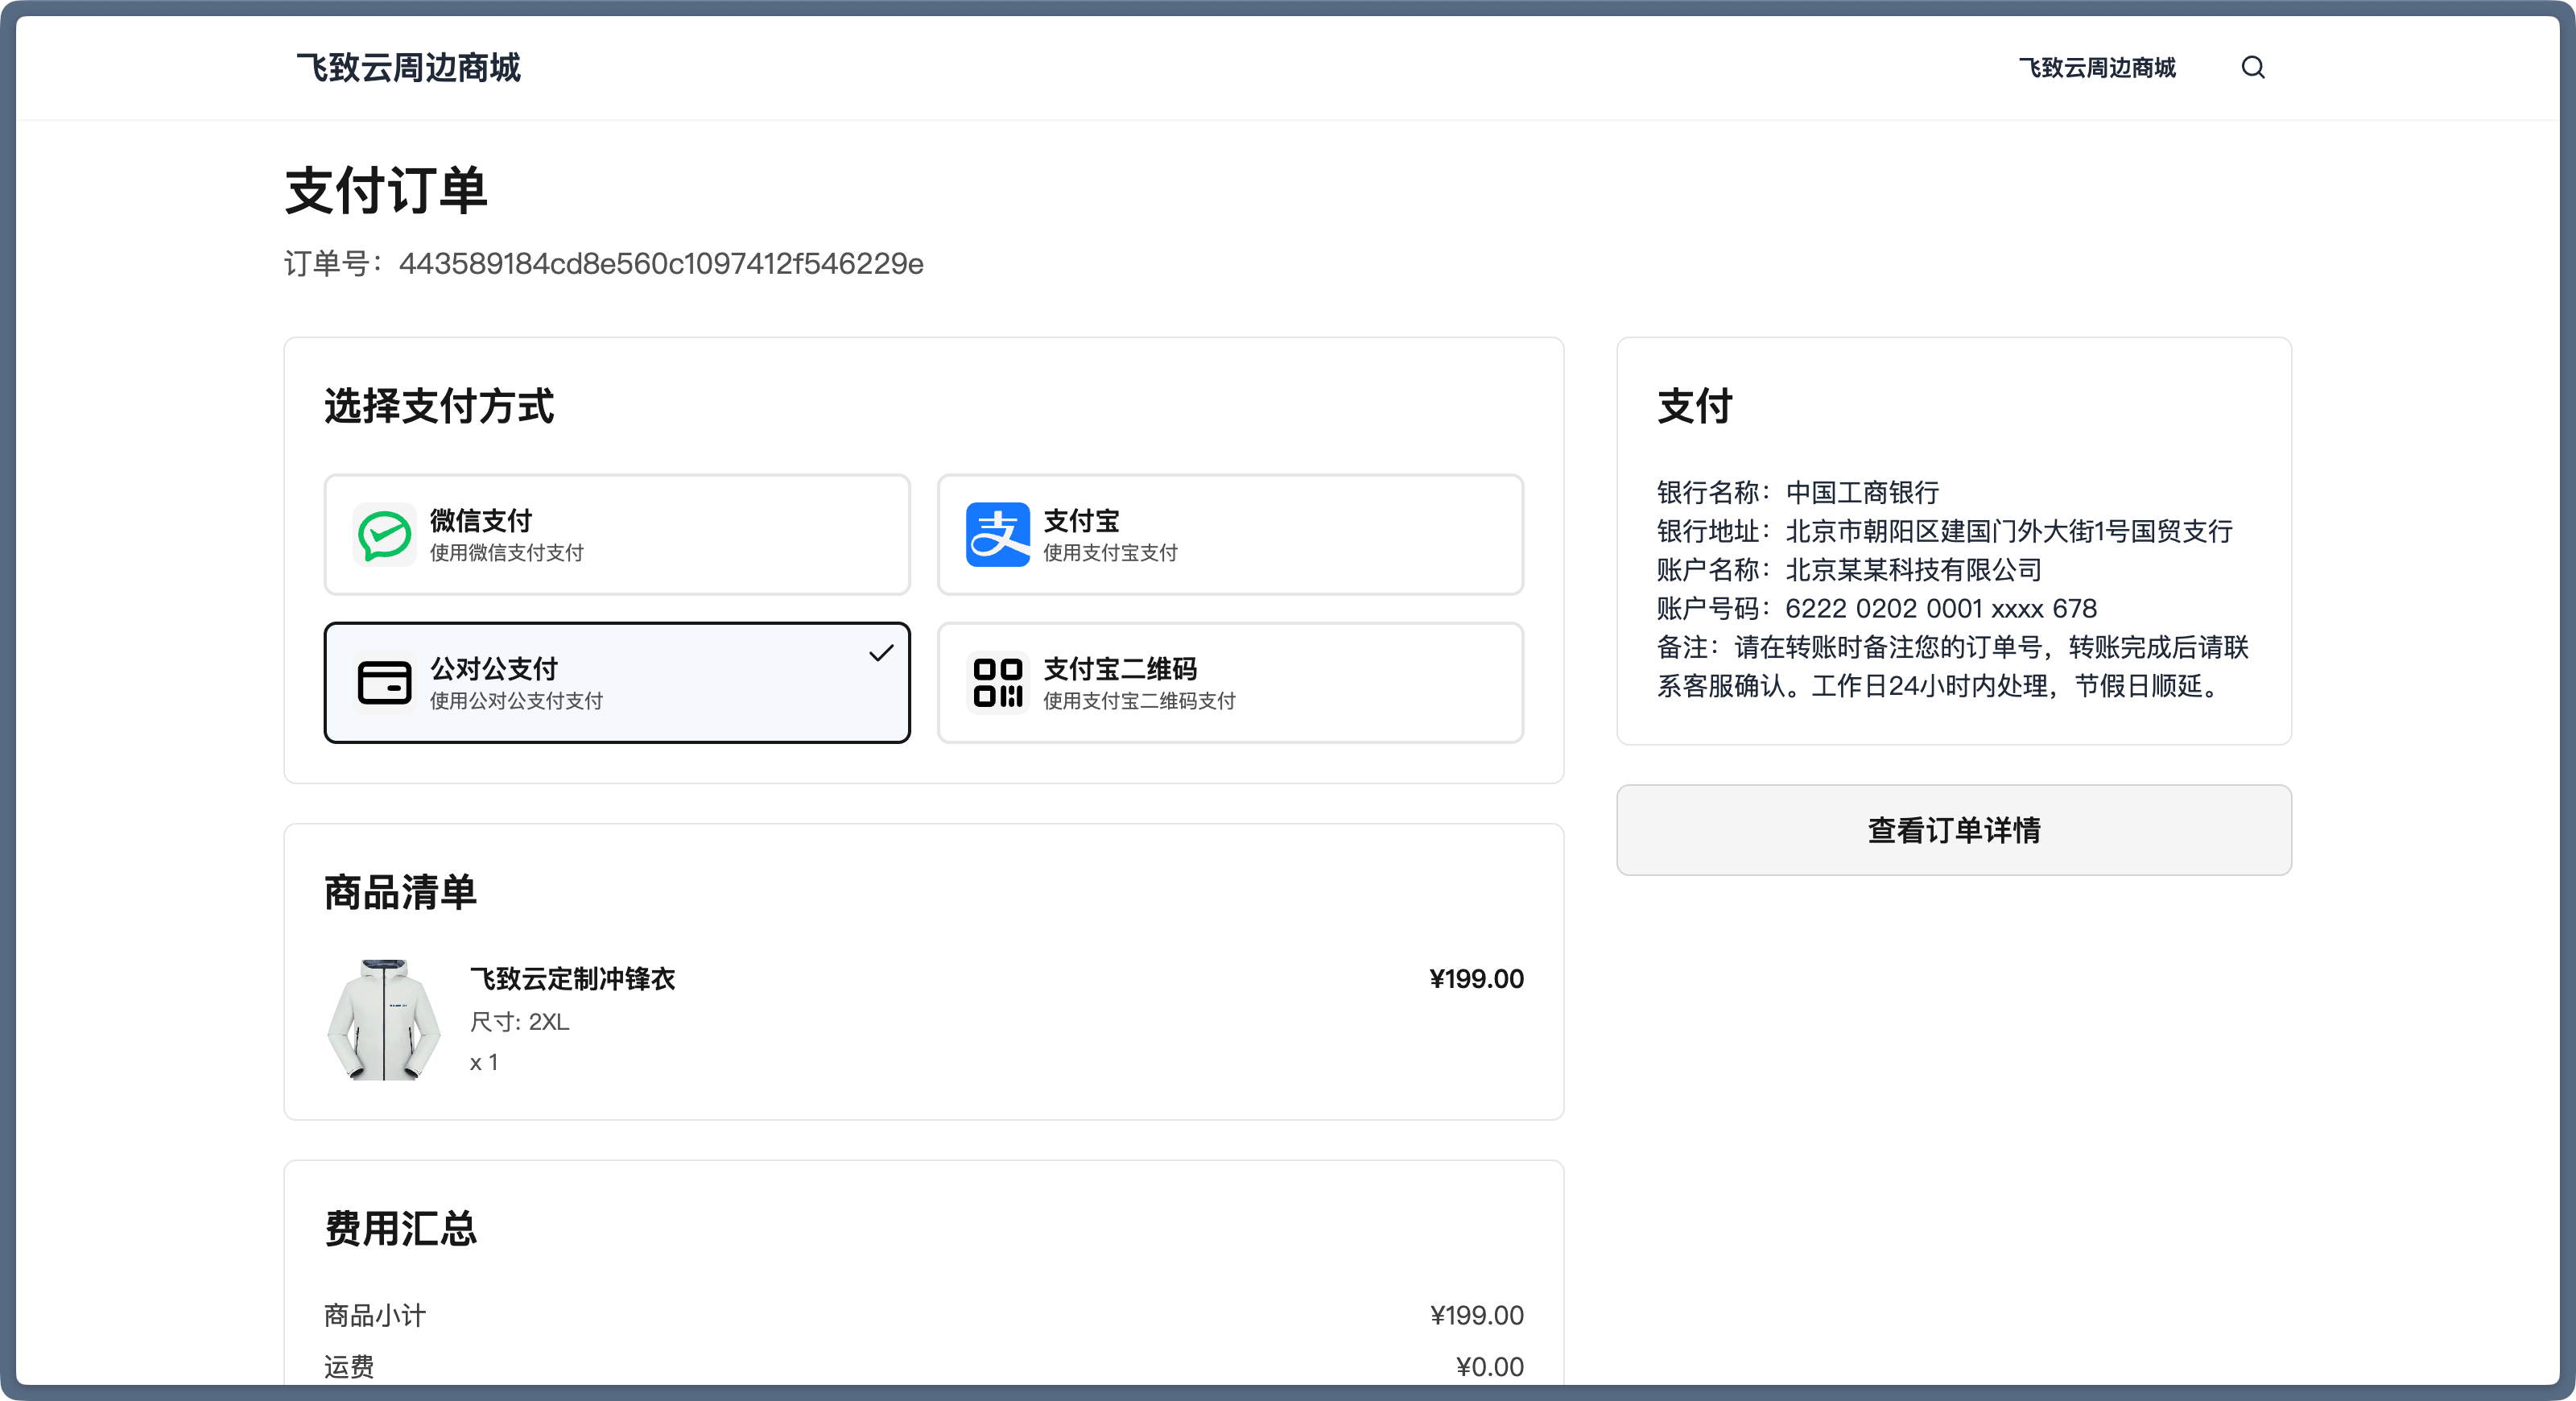Click the ¥199.00 product price
This screenshot has height=1401, width=2576.
[x=1475, y=979]
